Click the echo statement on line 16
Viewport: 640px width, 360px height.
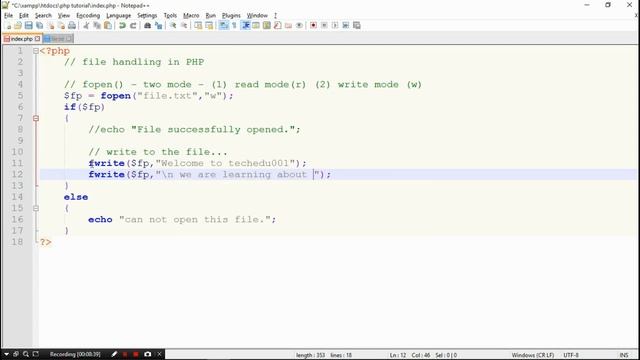click(182, 220)
